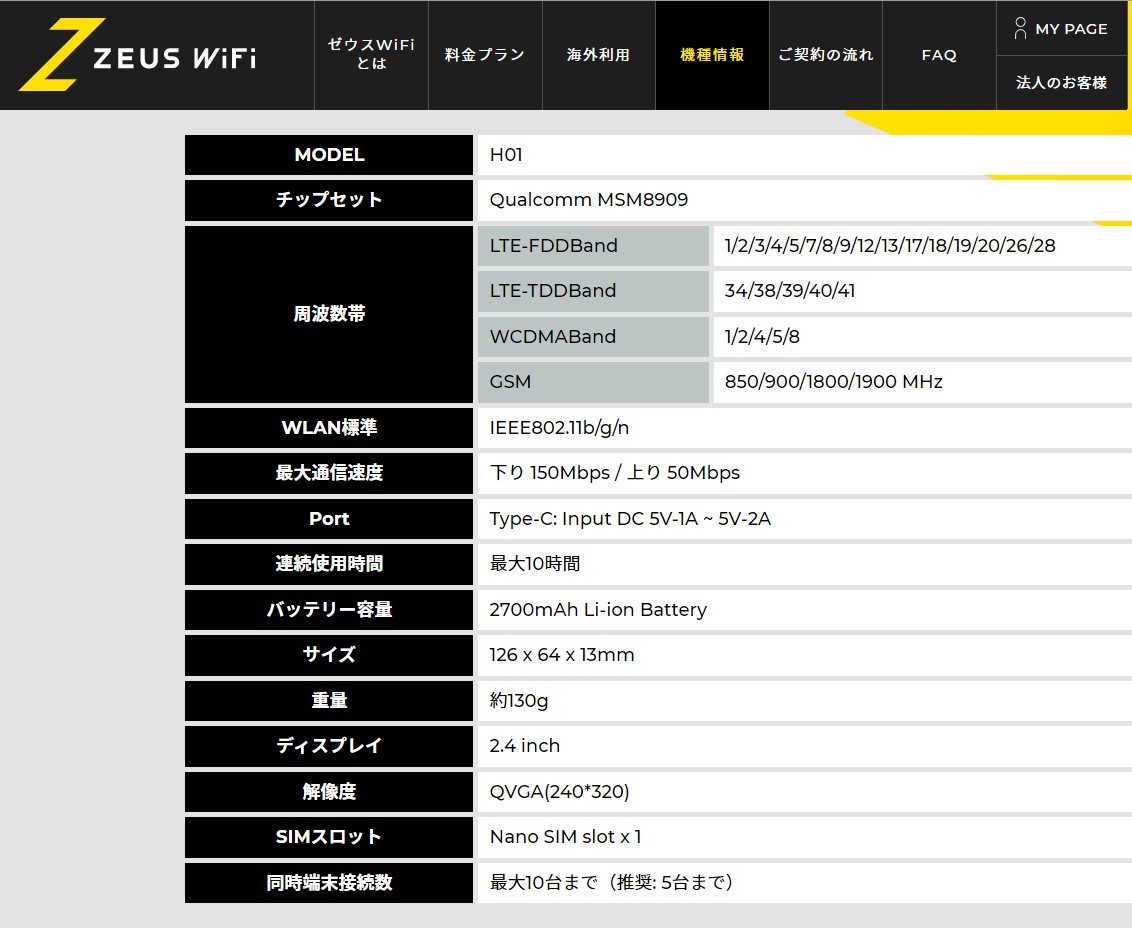Click the person icon beside MY PAGE
Image resolution: width=1132 pixels, height=928 pixels.
coord(1020,28)
